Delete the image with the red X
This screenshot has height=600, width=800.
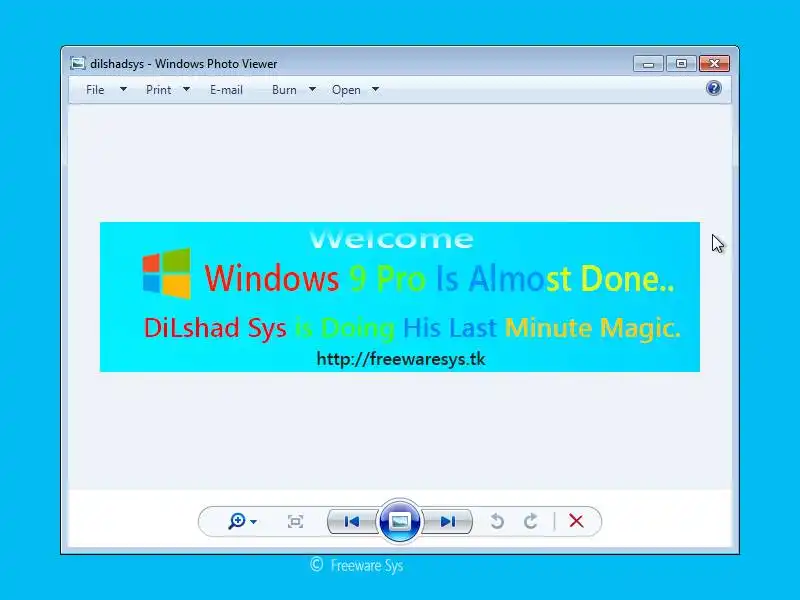tap(577, 521)
